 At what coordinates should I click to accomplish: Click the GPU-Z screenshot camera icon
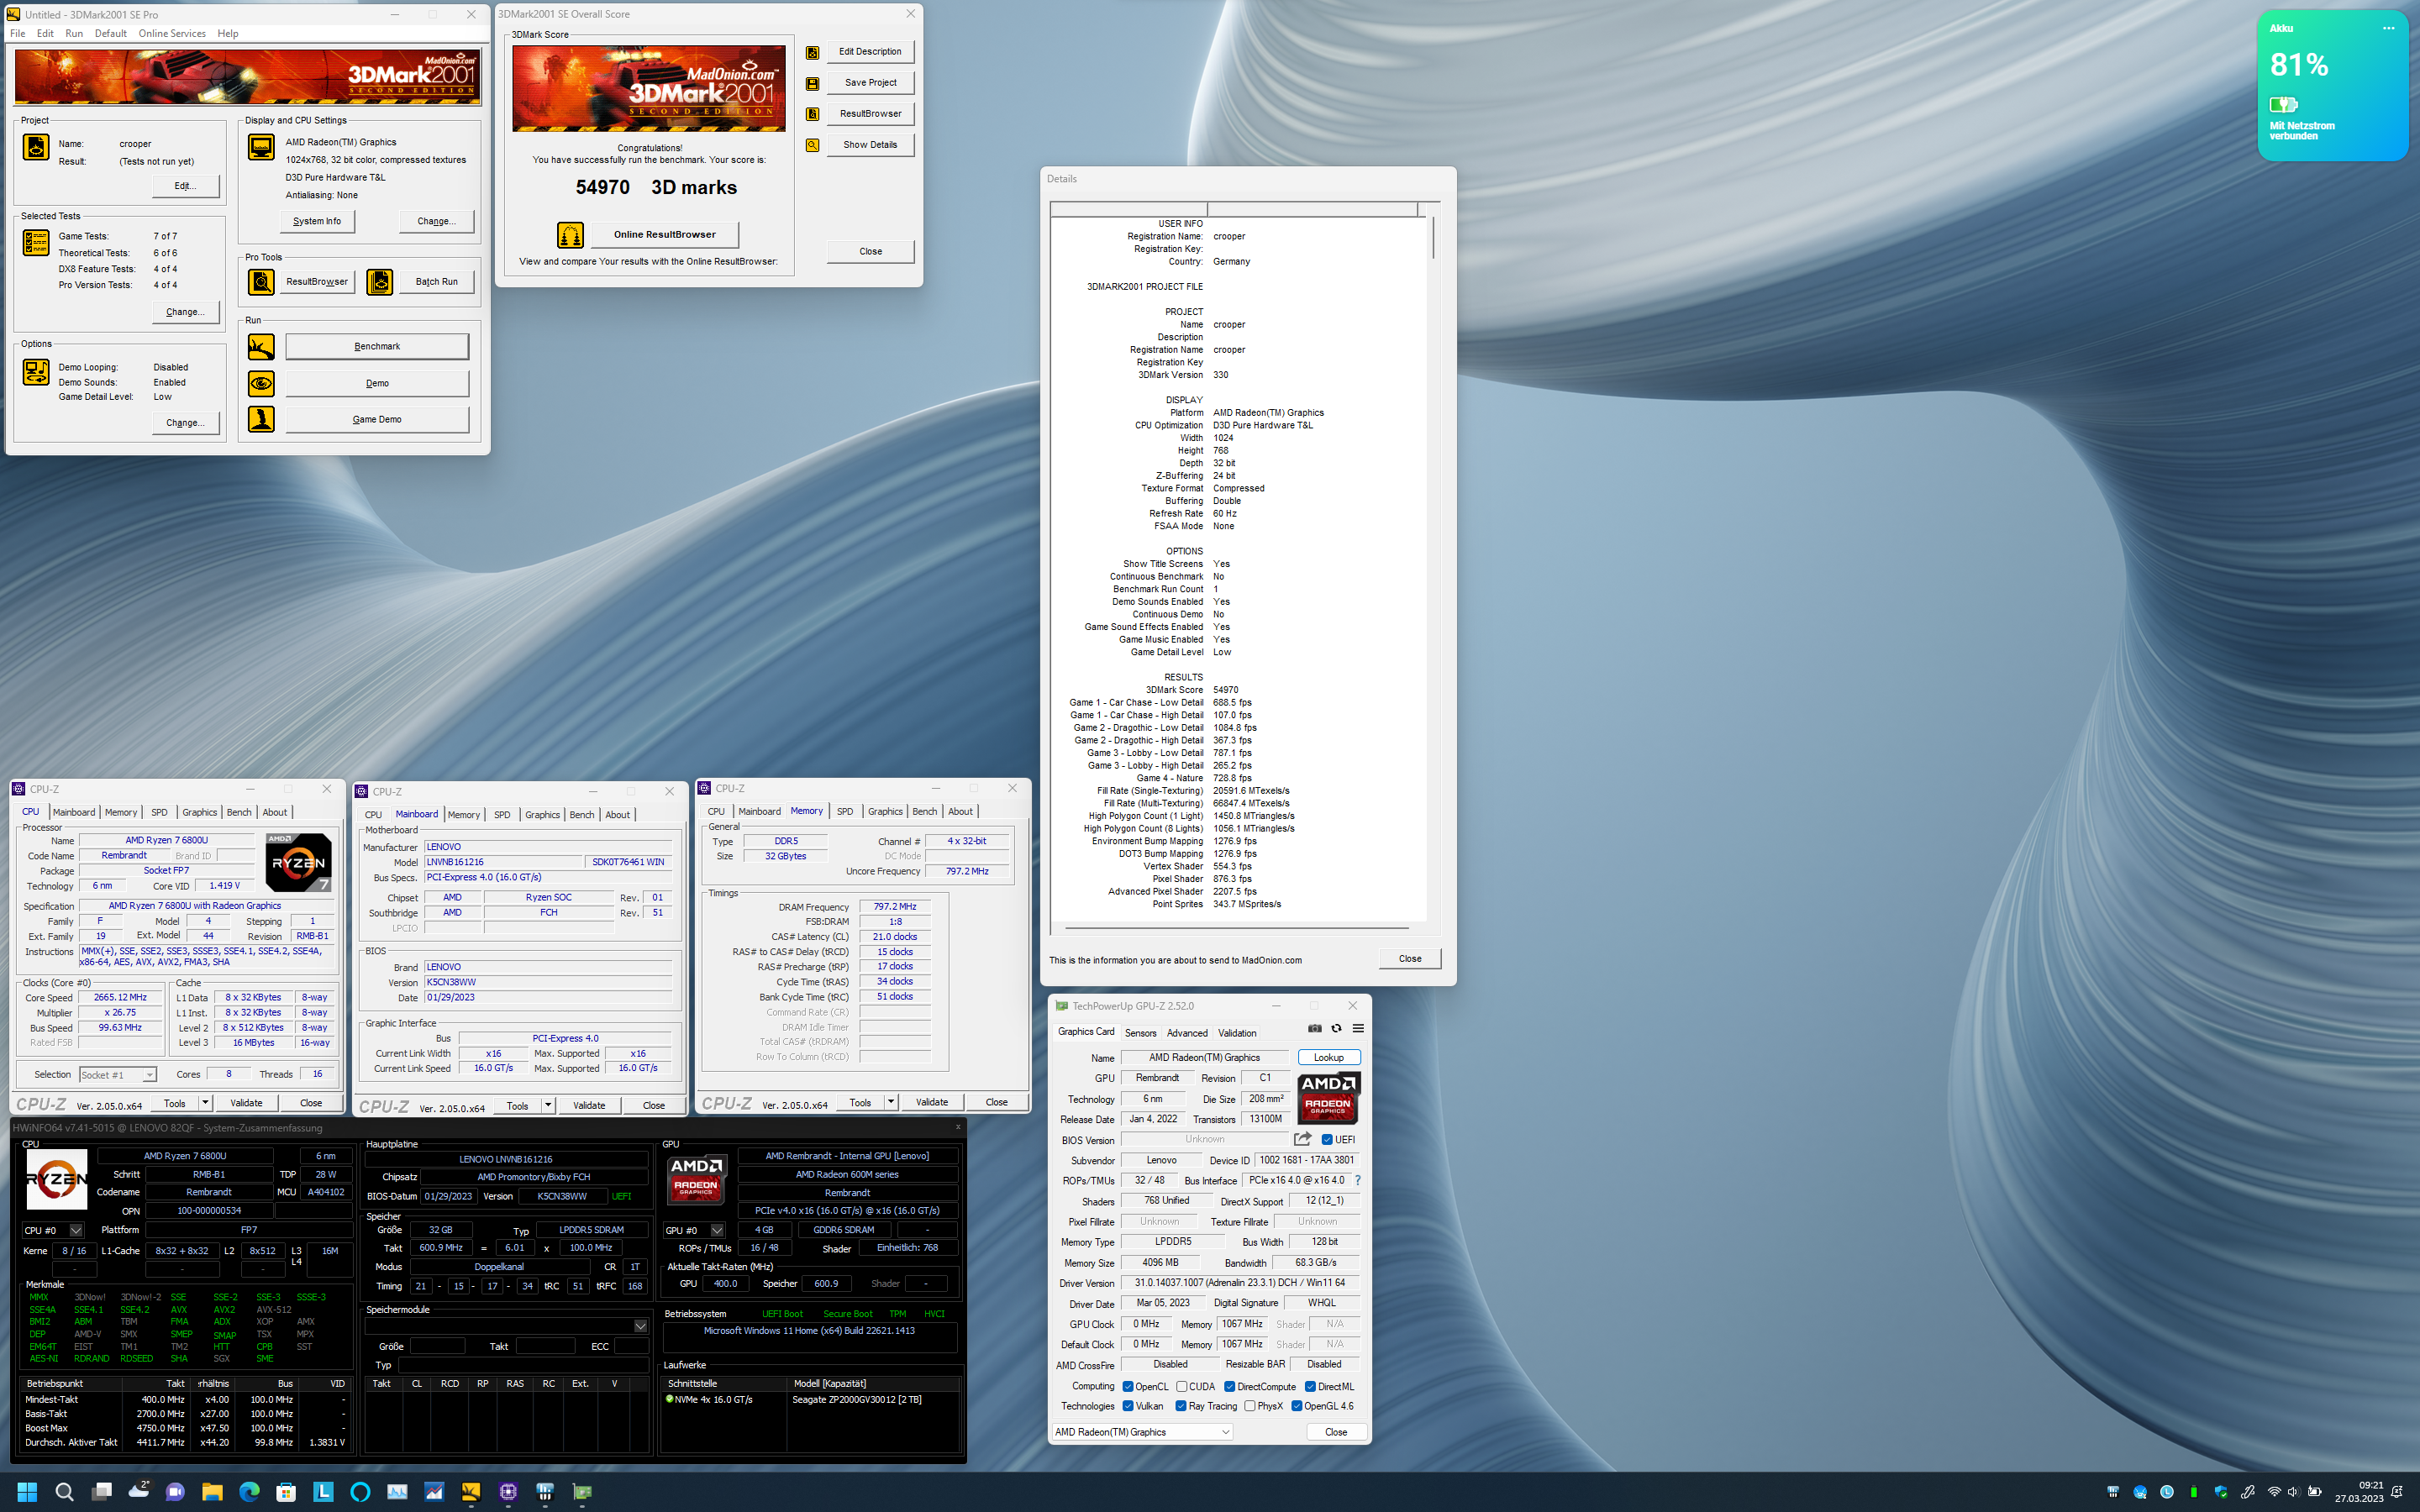pos(1314,1028)
